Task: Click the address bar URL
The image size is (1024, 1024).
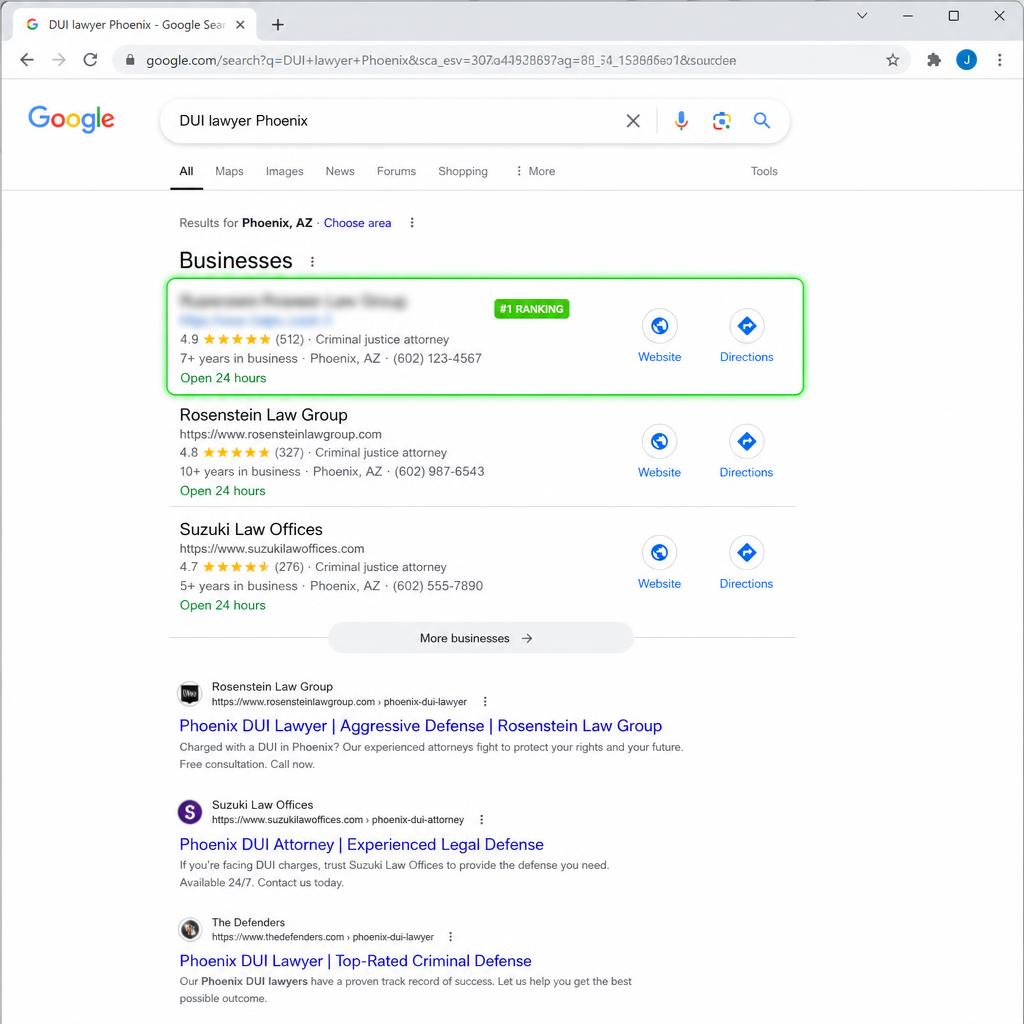Action: [x=441, y=60]
